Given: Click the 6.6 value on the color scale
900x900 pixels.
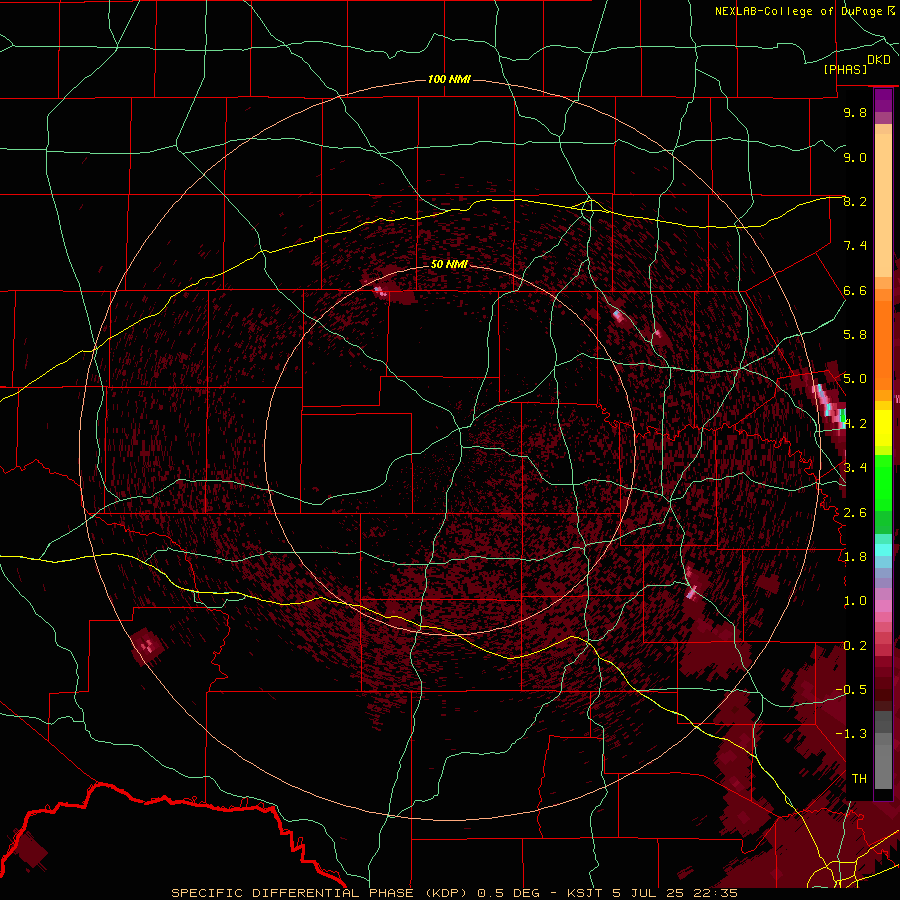Looking at the screenshot, I should [x=855, y=290].
